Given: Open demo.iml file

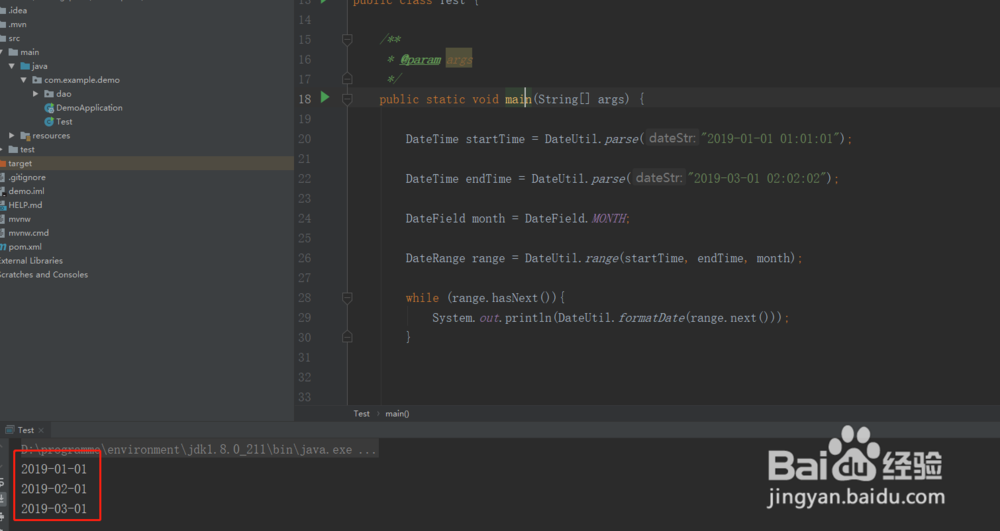Looking at the screenshot, I should pos(26,191).
